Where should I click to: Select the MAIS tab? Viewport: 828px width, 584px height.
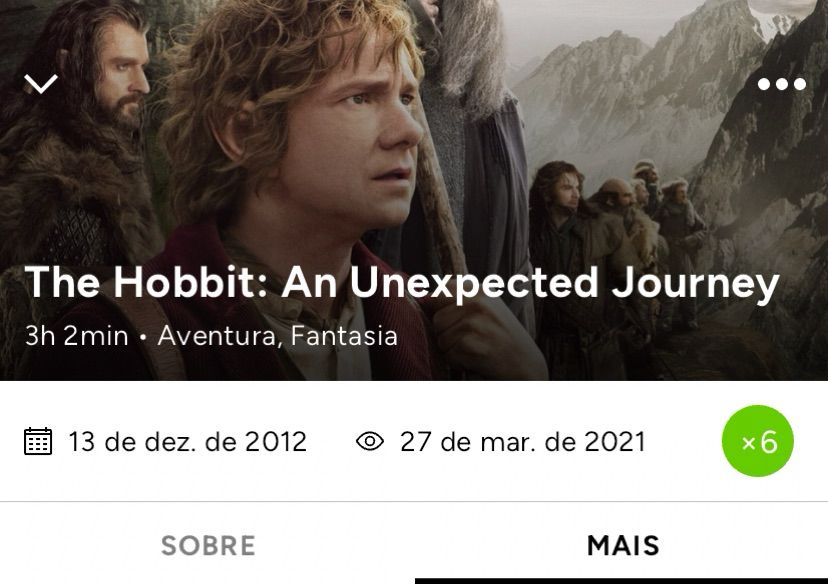(623, 545)
